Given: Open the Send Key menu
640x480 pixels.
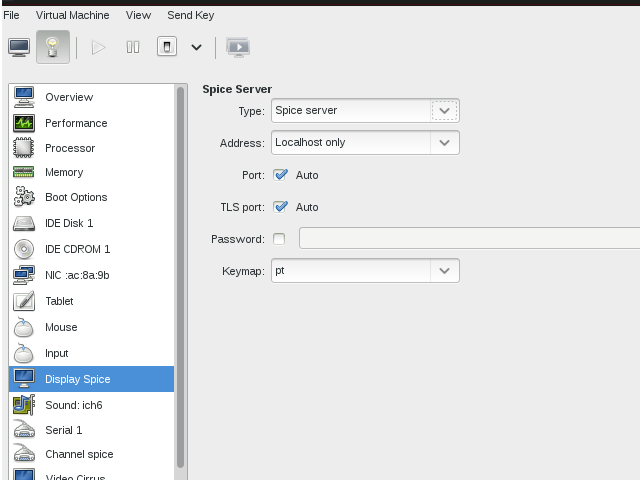Looking at the screenshot, I should (191, 15).
